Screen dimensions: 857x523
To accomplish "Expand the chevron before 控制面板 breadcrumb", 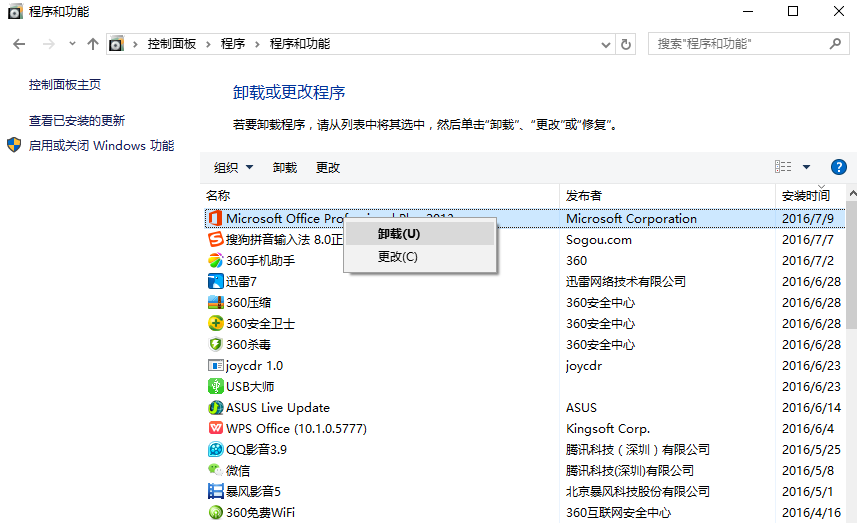I will tap(134, 44).
